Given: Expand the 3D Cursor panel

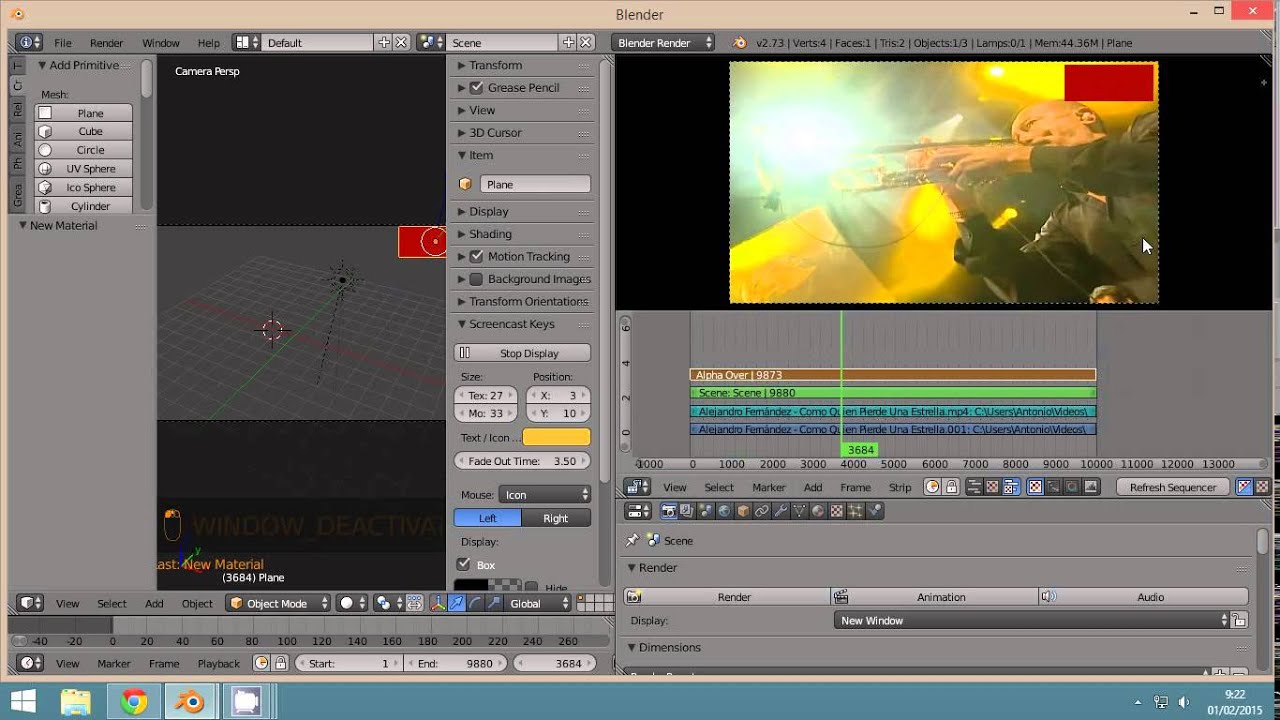Looking at the screenshot, I should (495, 133).
